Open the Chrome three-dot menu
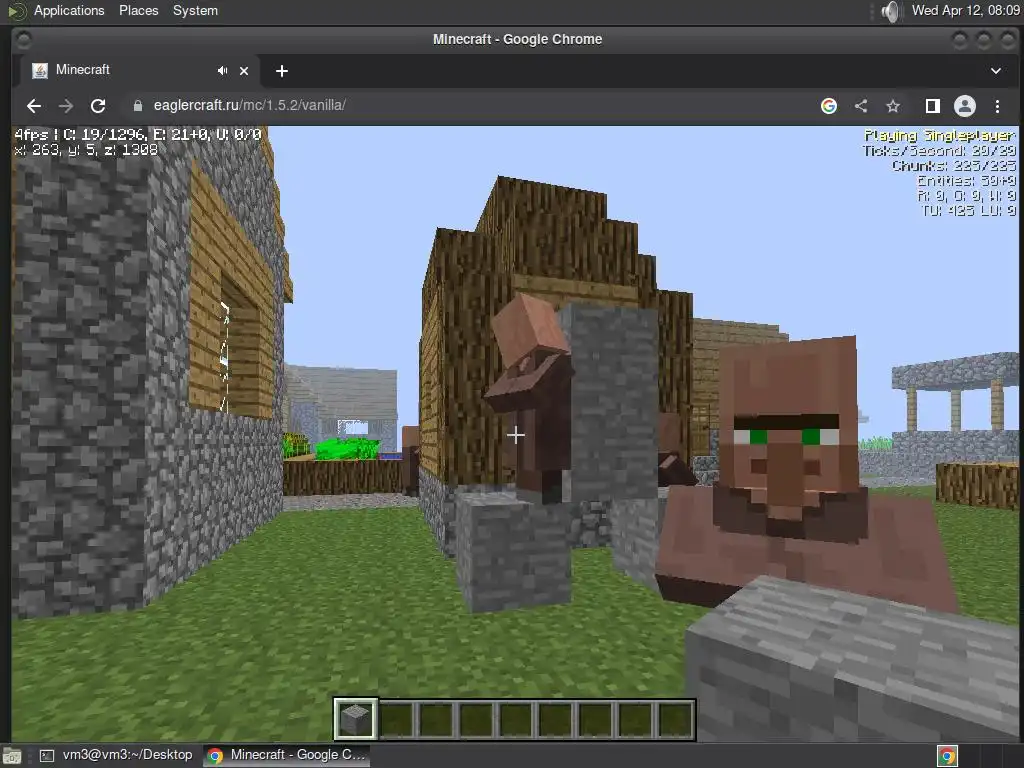Screen dimensions: 1024x768 coord(997,106)
